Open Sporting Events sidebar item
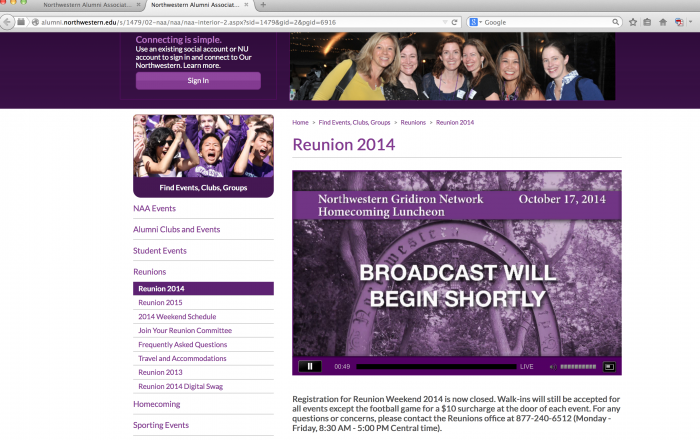This screenshot has height=440, width=700. pyautogui.click(x=161, y=425)
